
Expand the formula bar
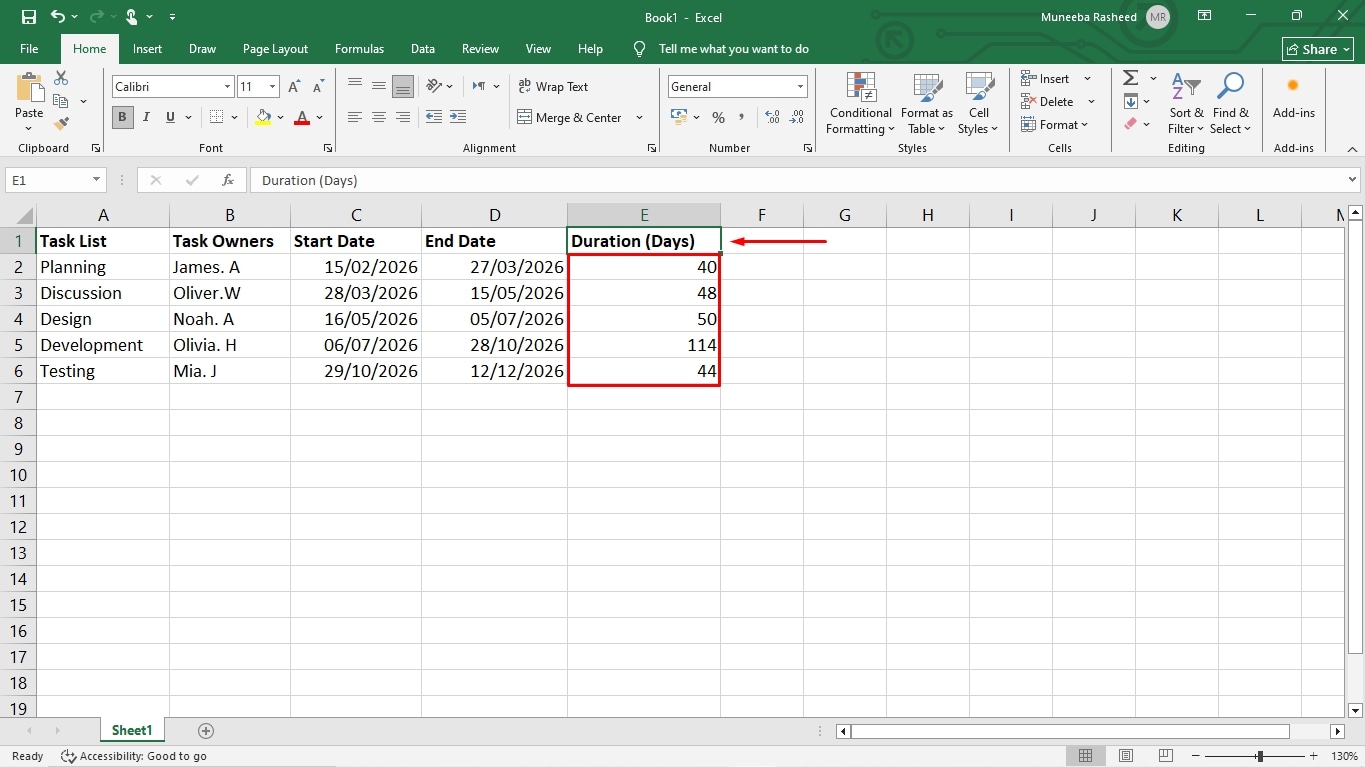pyautogui.click(x=1352, y=180)
